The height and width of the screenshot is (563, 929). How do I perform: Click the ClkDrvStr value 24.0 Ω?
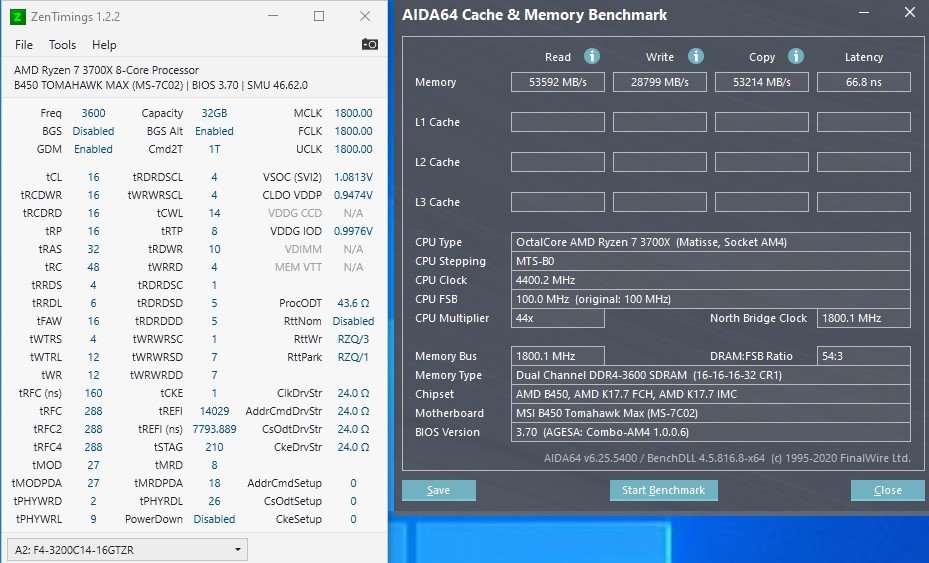click(x=353, y=393)
